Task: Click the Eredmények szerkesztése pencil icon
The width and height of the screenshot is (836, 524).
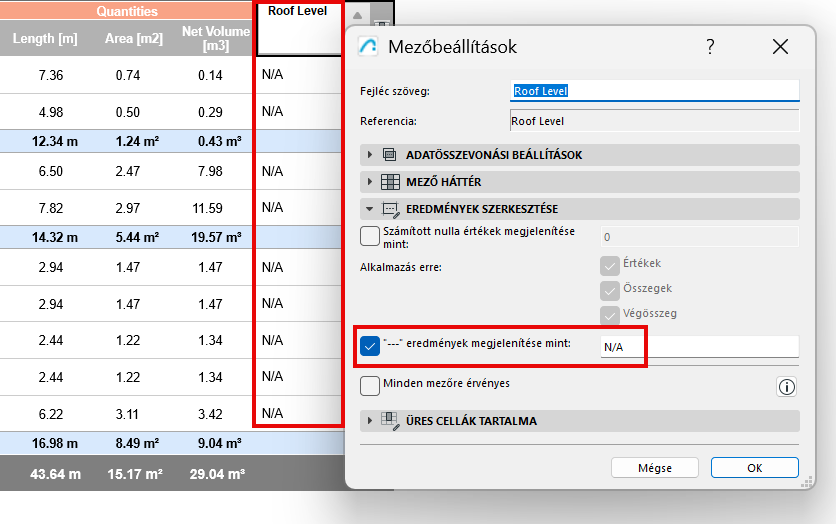Action: click(x=391, y=209)
